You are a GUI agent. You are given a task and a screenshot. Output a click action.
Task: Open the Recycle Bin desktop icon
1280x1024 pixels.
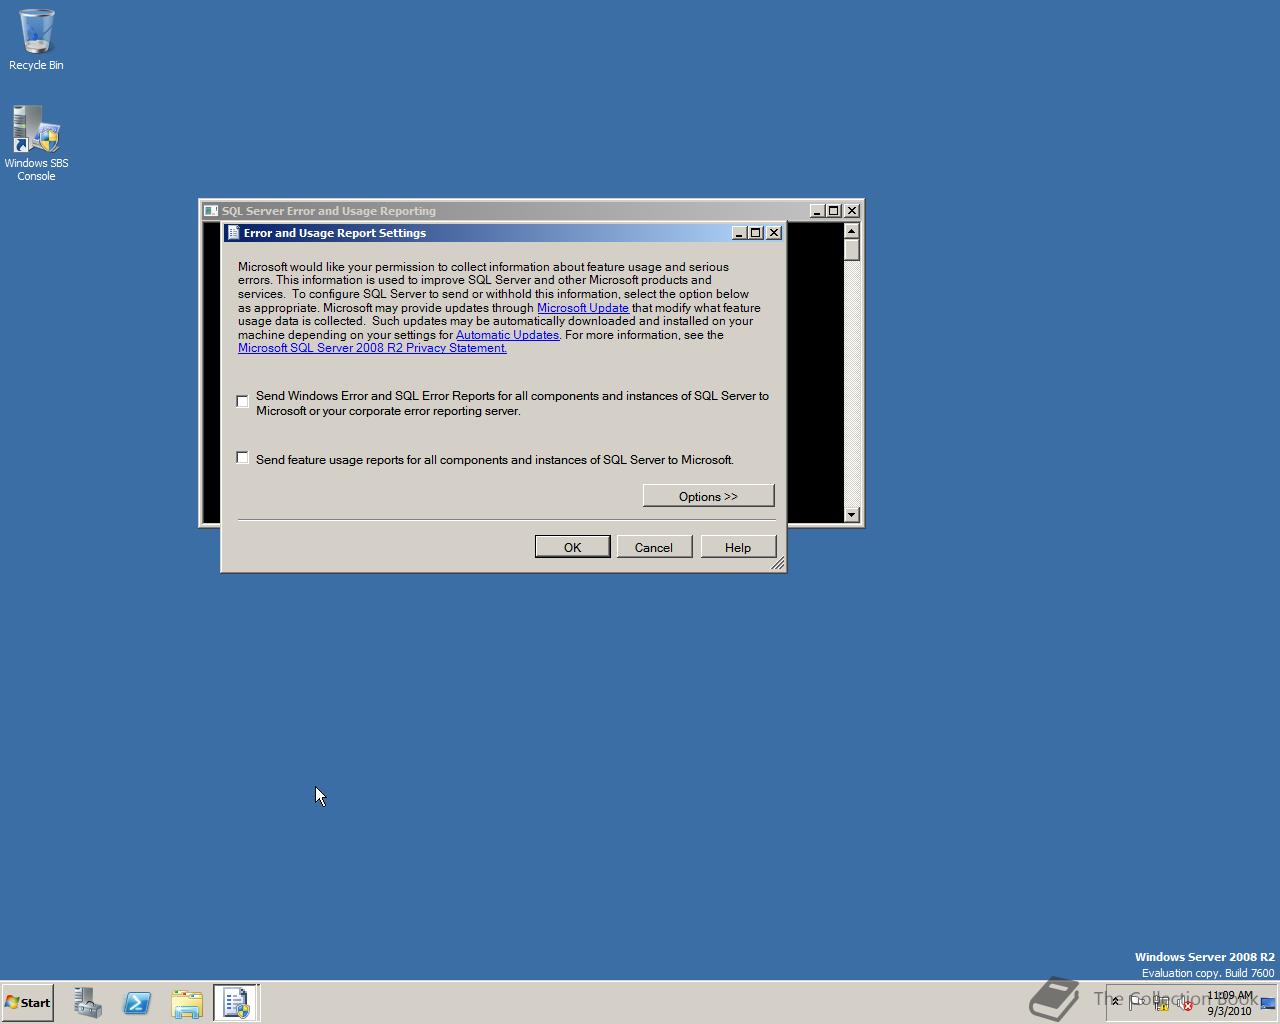coord(36,40)
